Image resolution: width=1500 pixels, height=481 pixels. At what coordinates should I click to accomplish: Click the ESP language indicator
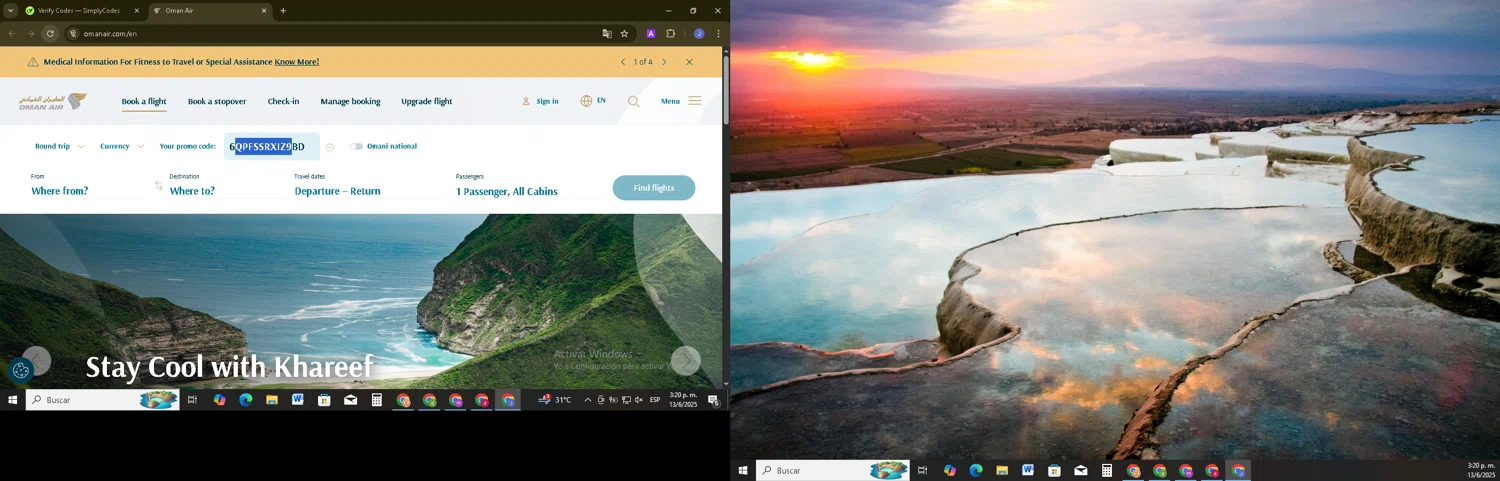click(655, 400)
